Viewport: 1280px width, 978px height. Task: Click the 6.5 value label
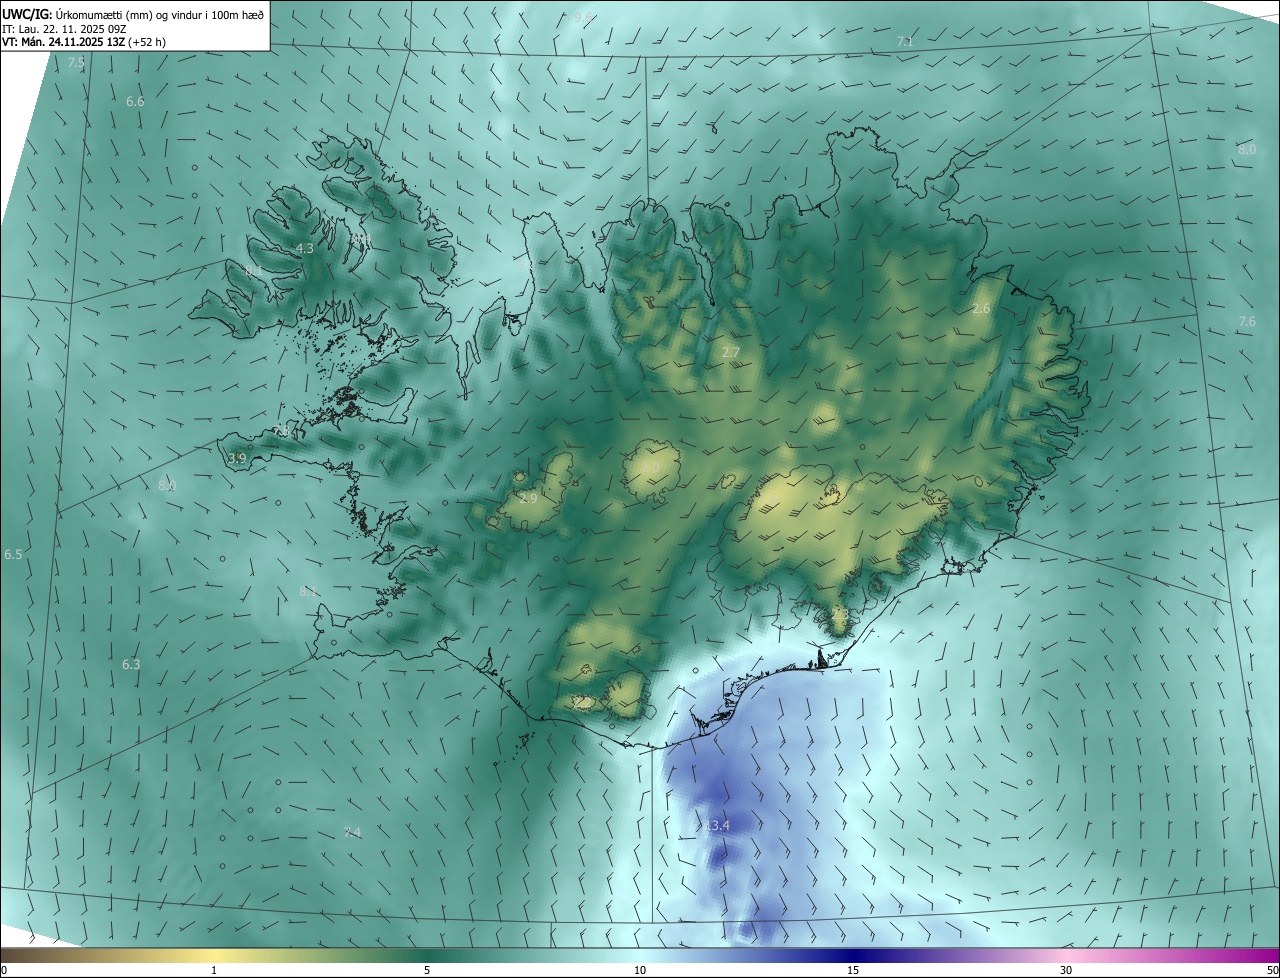pos(13,554)
